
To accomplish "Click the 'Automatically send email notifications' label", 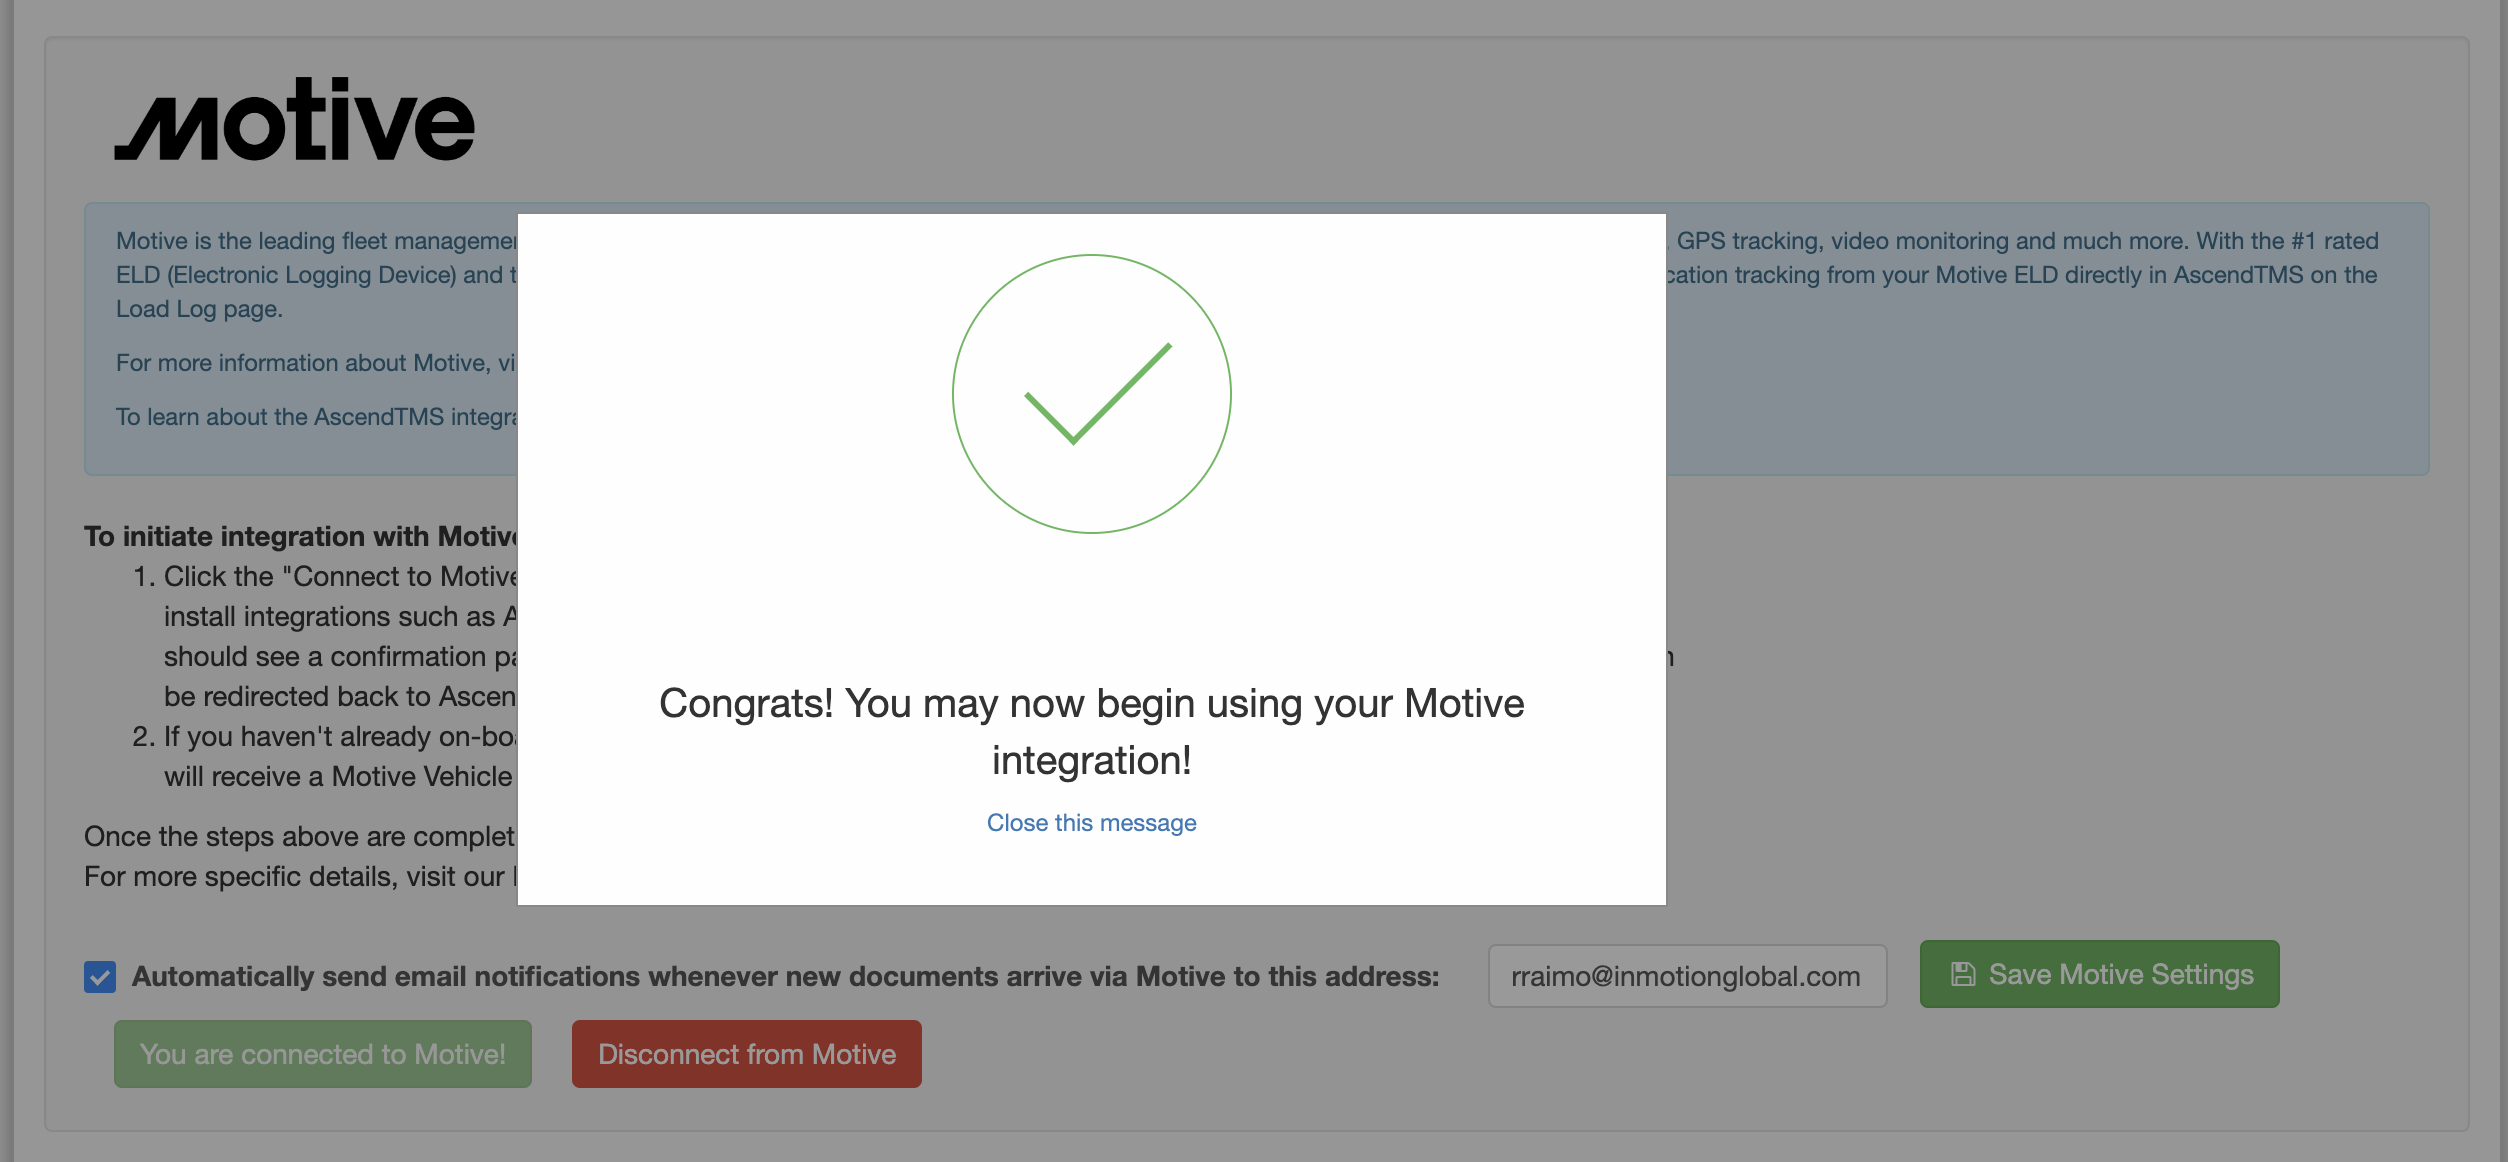I will tap(786, 977).
